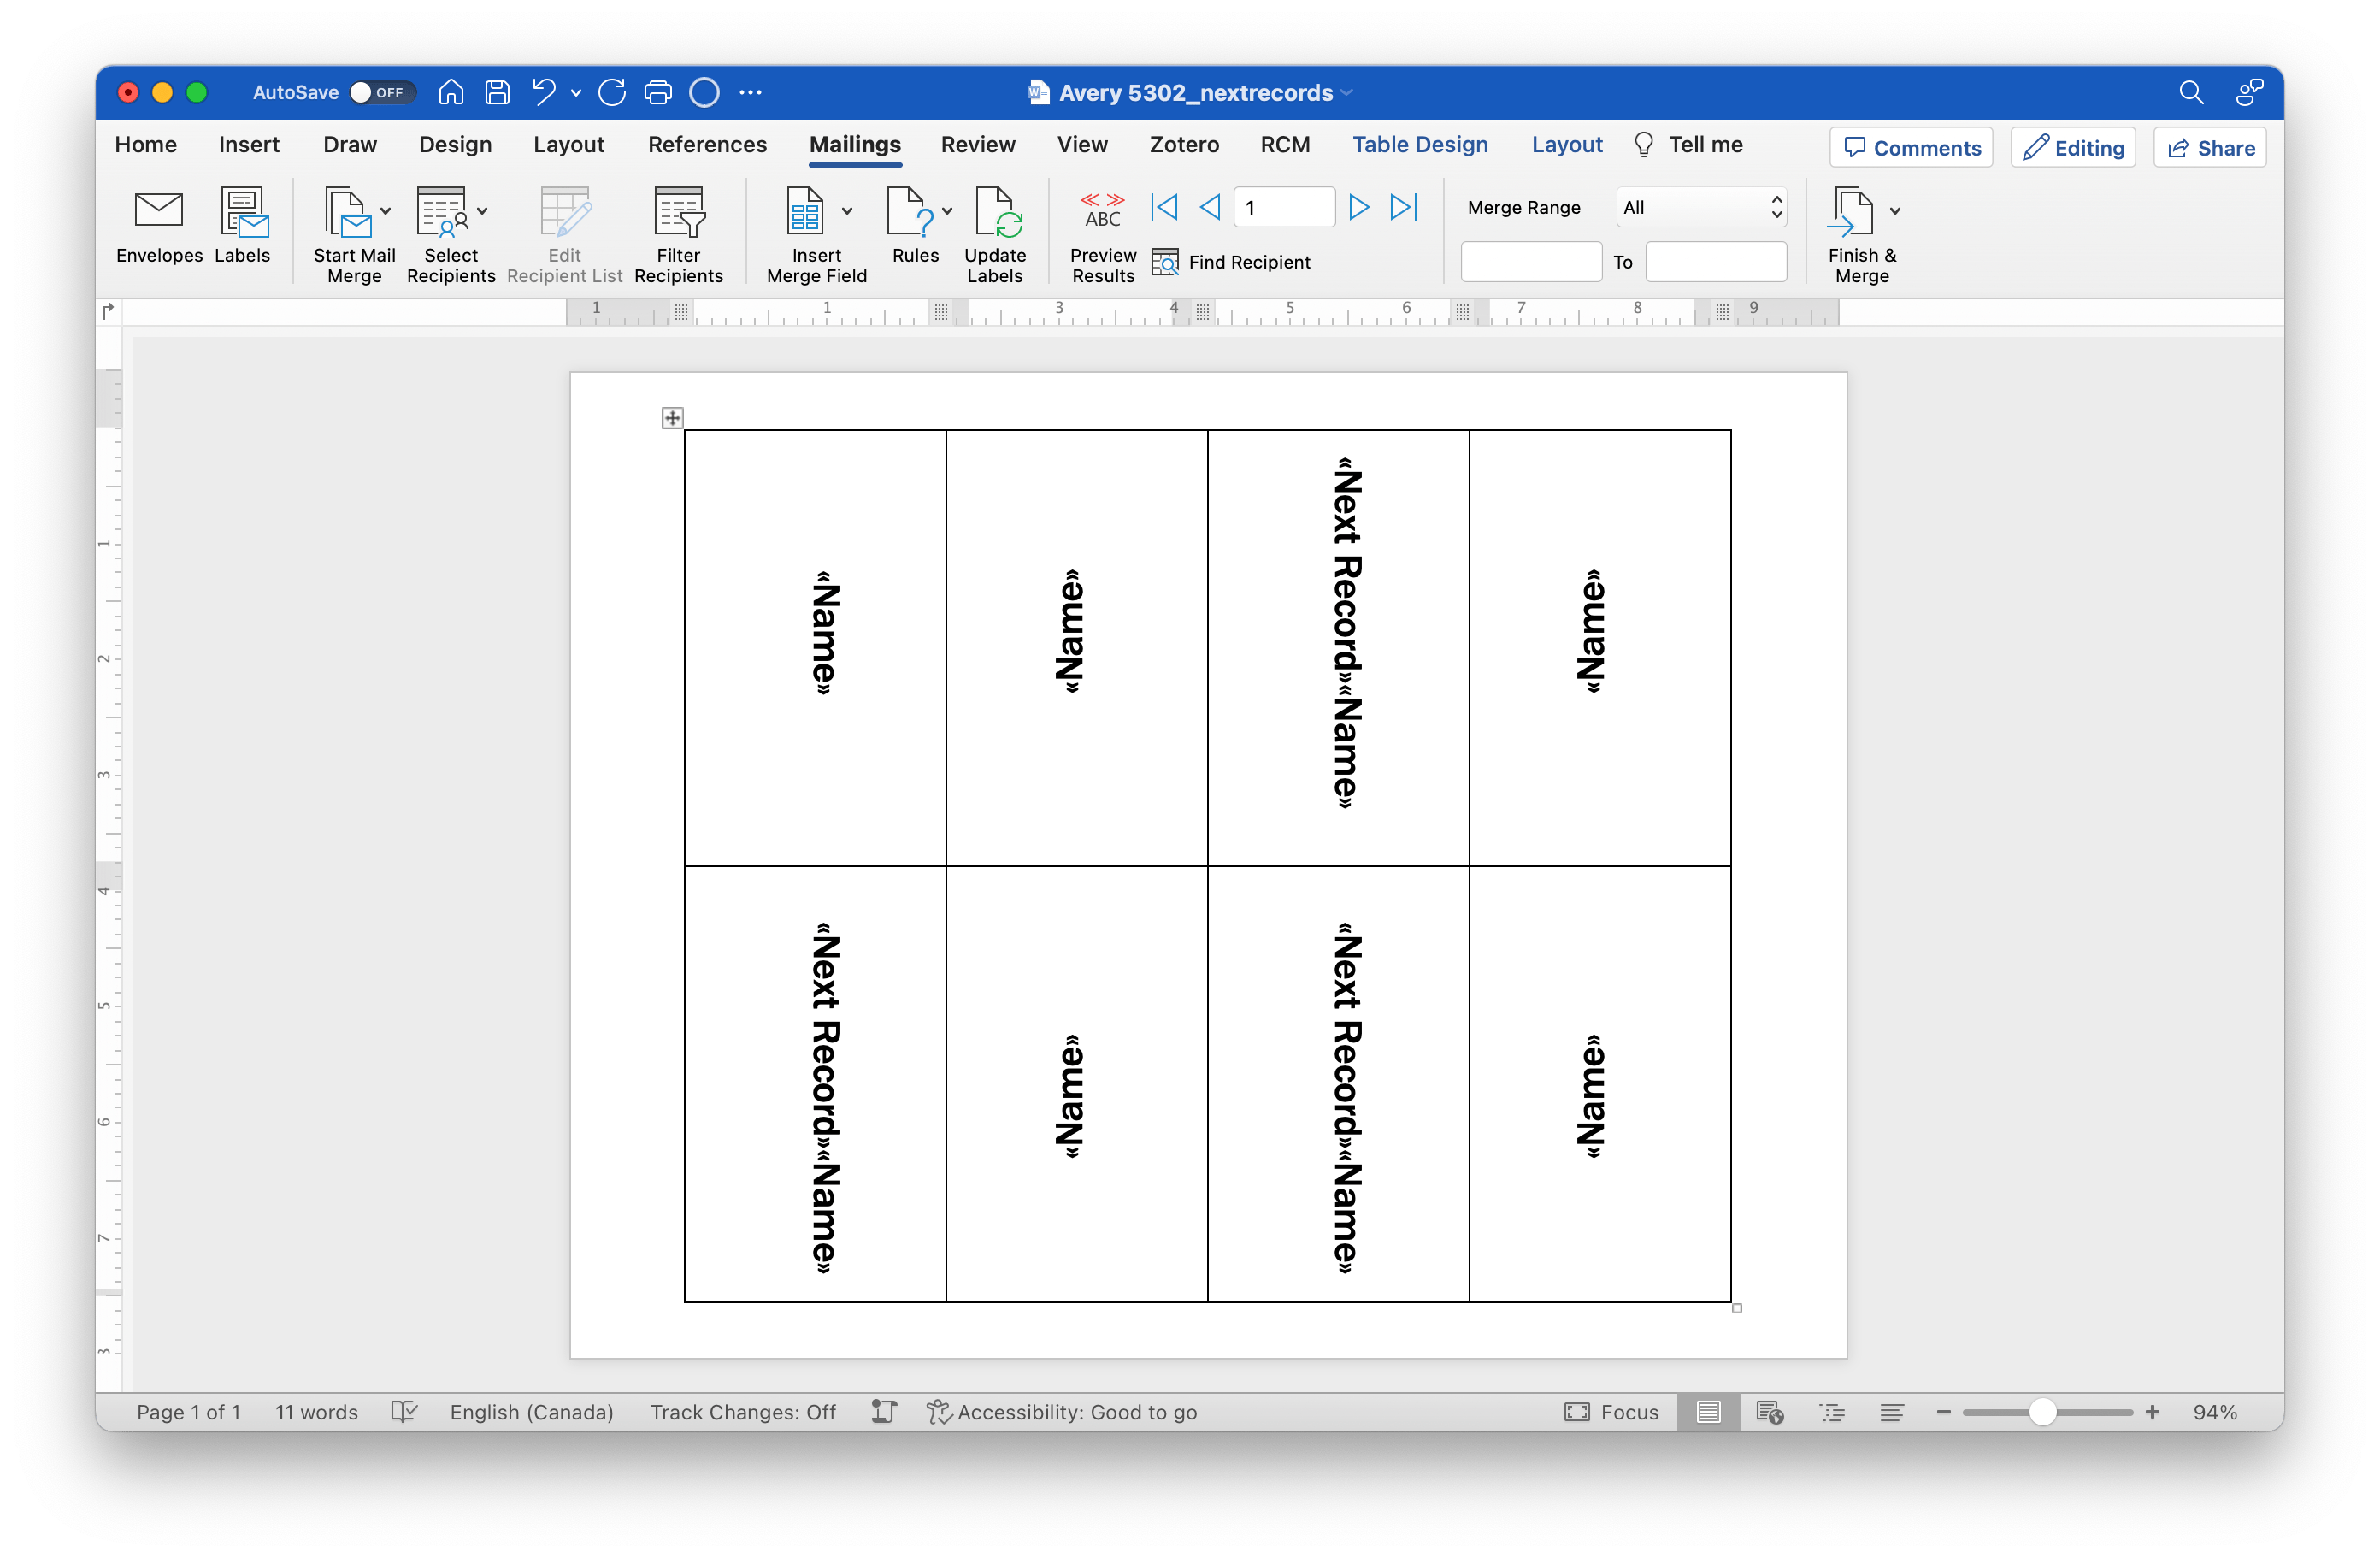The image size is (2380, 1558).
Task: Click Tell me search
Action: tap(1688, 145)
